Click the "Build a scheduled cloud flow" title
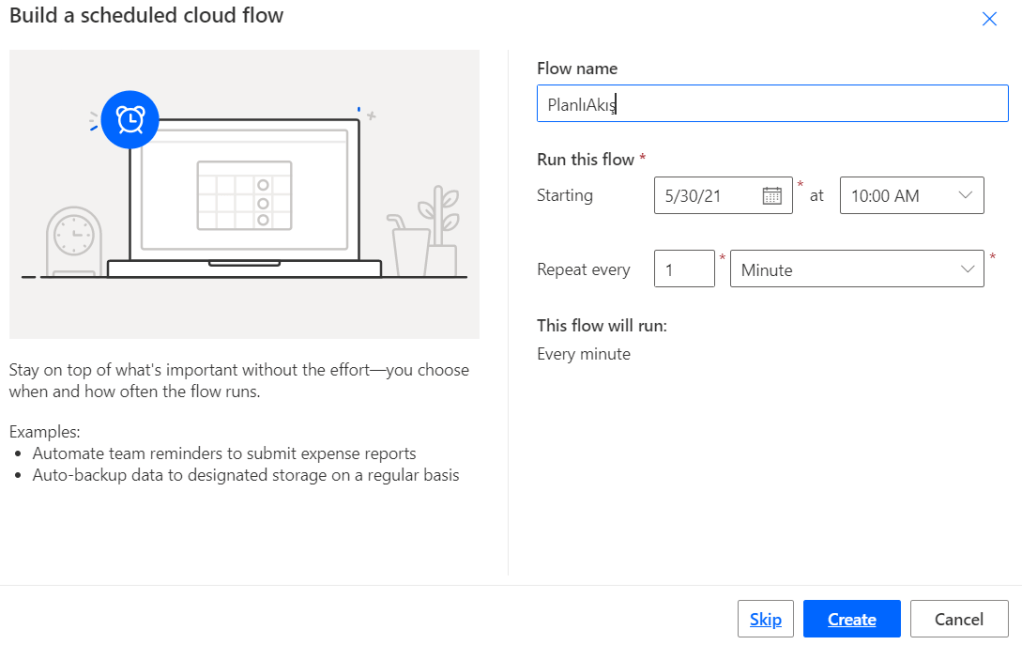 (x=146, y=16)
